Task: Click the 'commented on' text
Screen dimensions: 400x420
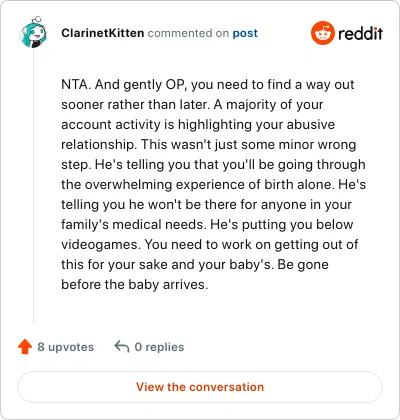Action: coord(188,33)
